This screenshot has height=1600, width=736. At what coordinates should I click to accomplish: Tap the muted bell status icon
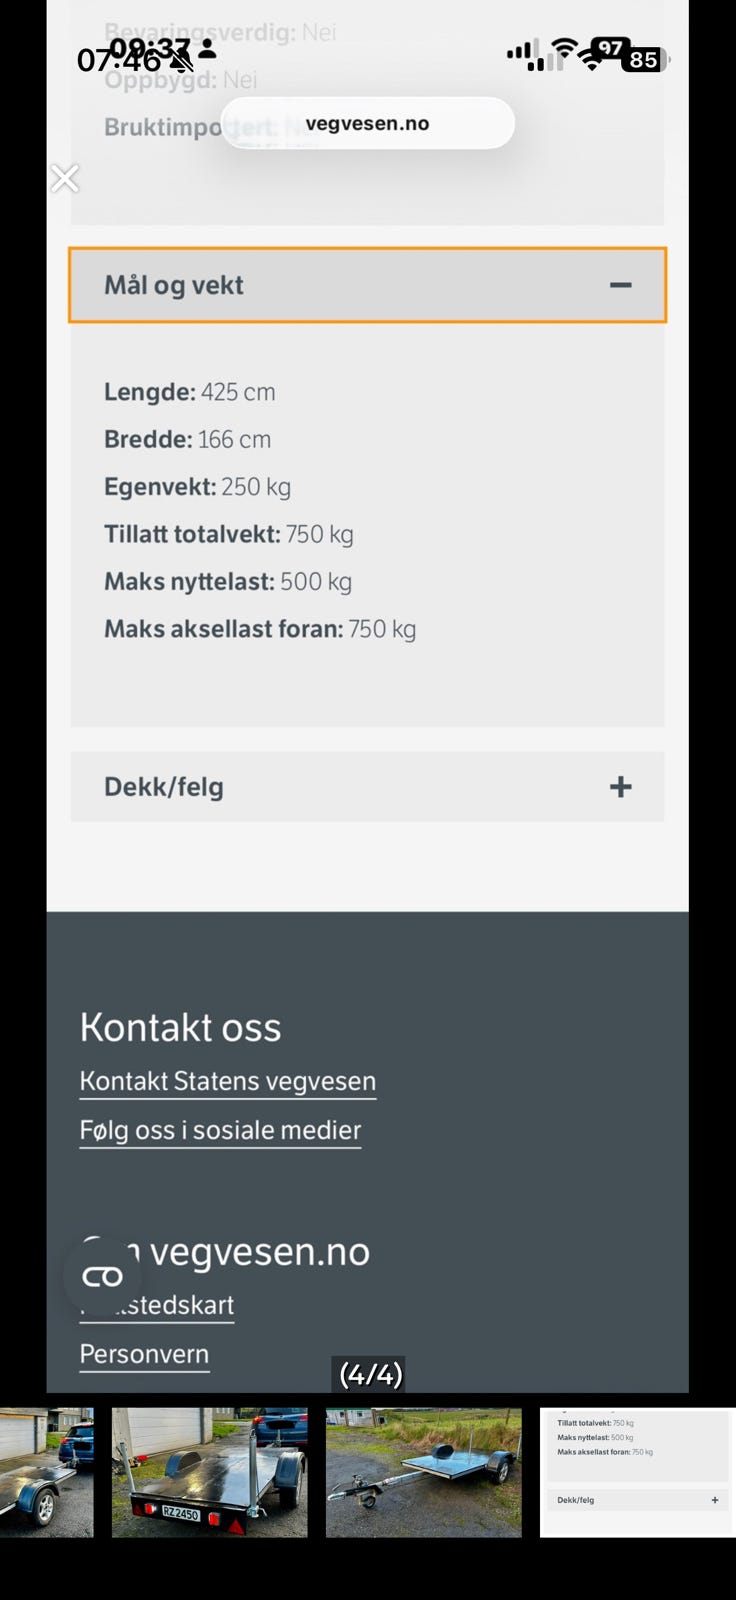(x=181, y=60)
